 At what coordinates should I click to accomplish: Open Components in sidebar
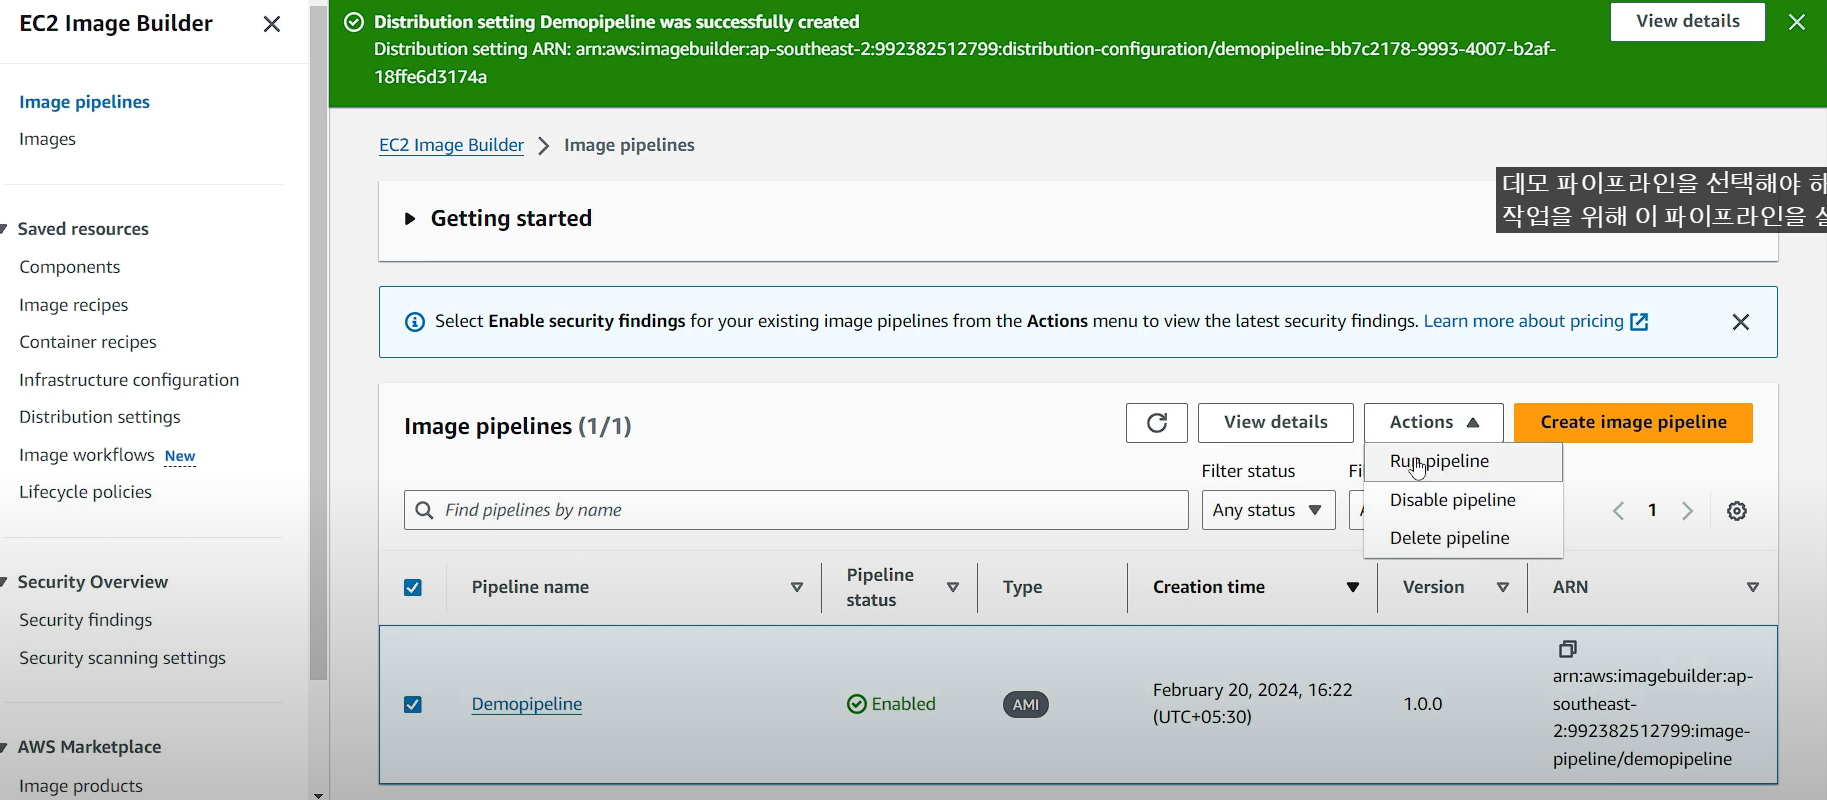click(x=70, y=267)
